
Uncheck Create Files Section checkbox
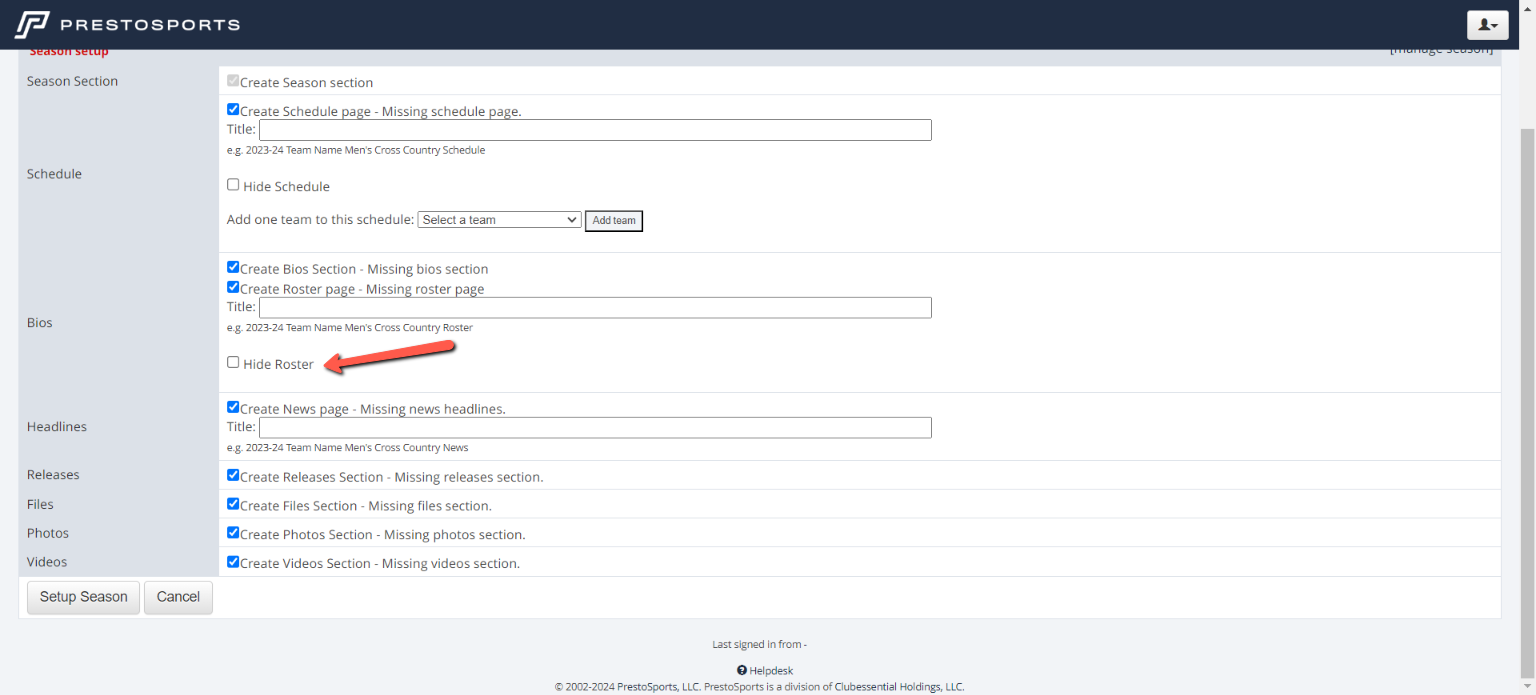click(x=233, y=504)
